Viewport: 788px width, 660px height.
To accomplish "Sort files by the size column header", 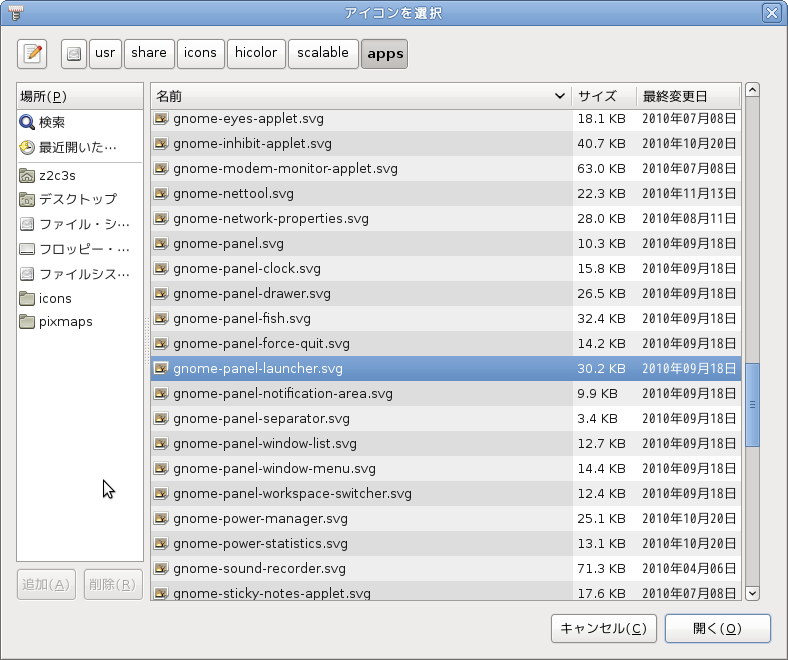I will pyautogui.click(x=603, y=96).
